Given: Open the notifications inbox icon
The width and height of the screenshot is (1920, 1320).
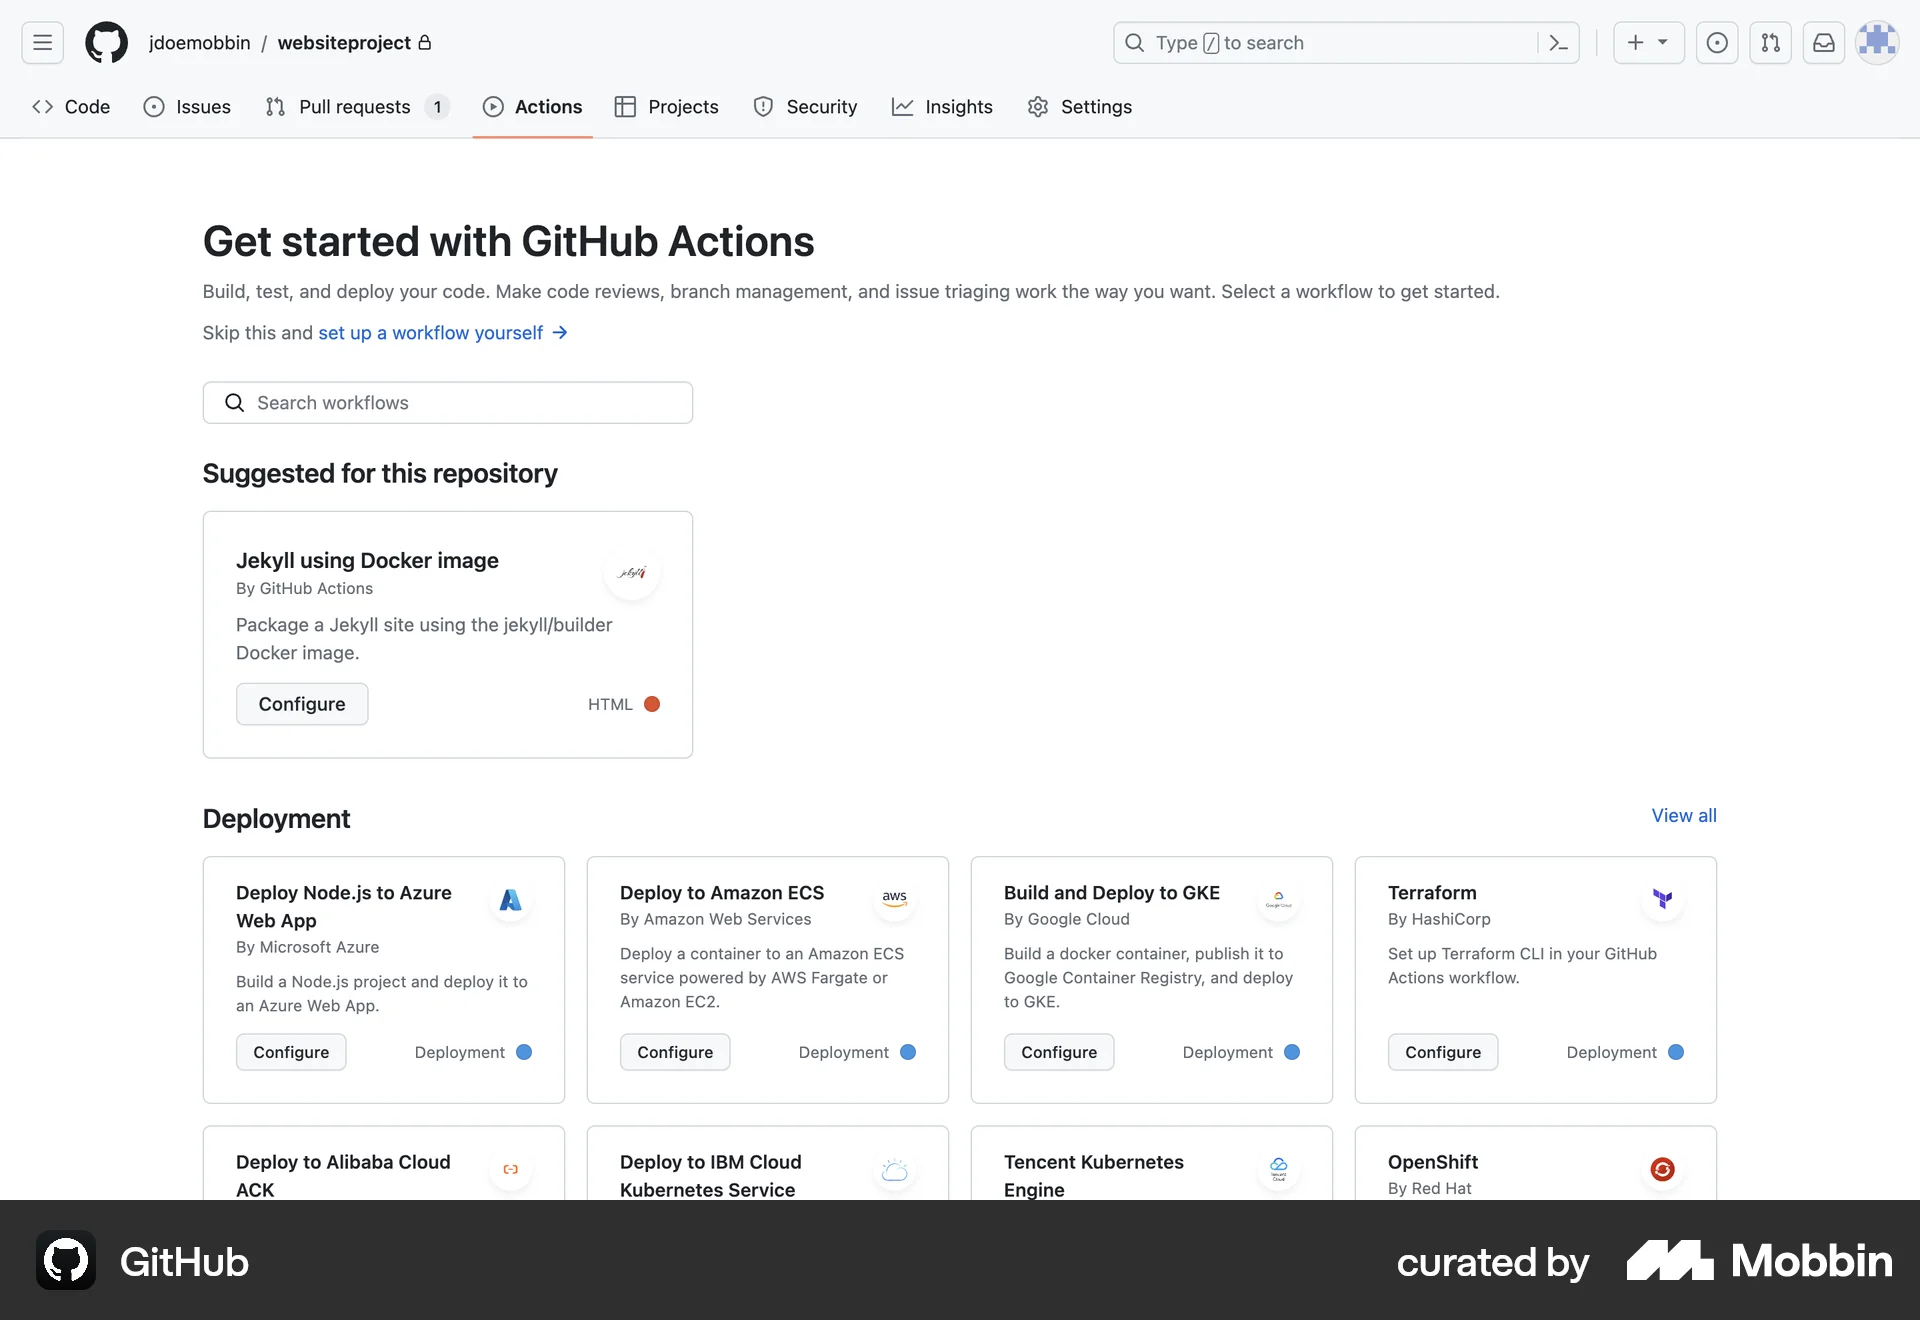Looking at the screenshot, I should tap(1823, 43).
